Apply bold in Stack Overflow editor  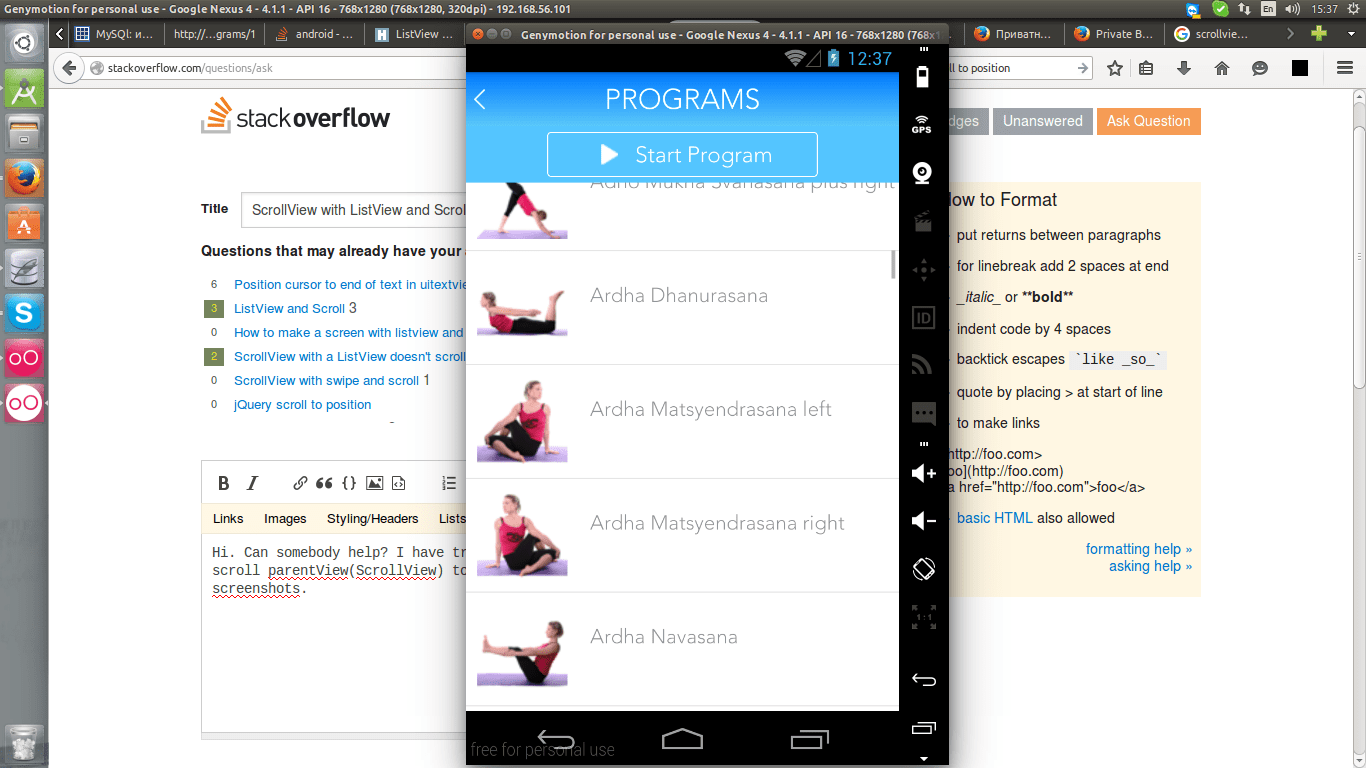click(x=224, y=483)
